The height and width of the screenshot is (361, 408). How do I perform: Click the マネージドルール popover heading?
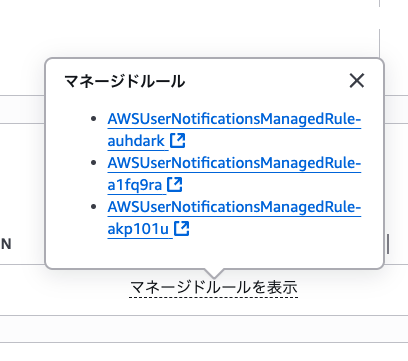tap(124, 81)
